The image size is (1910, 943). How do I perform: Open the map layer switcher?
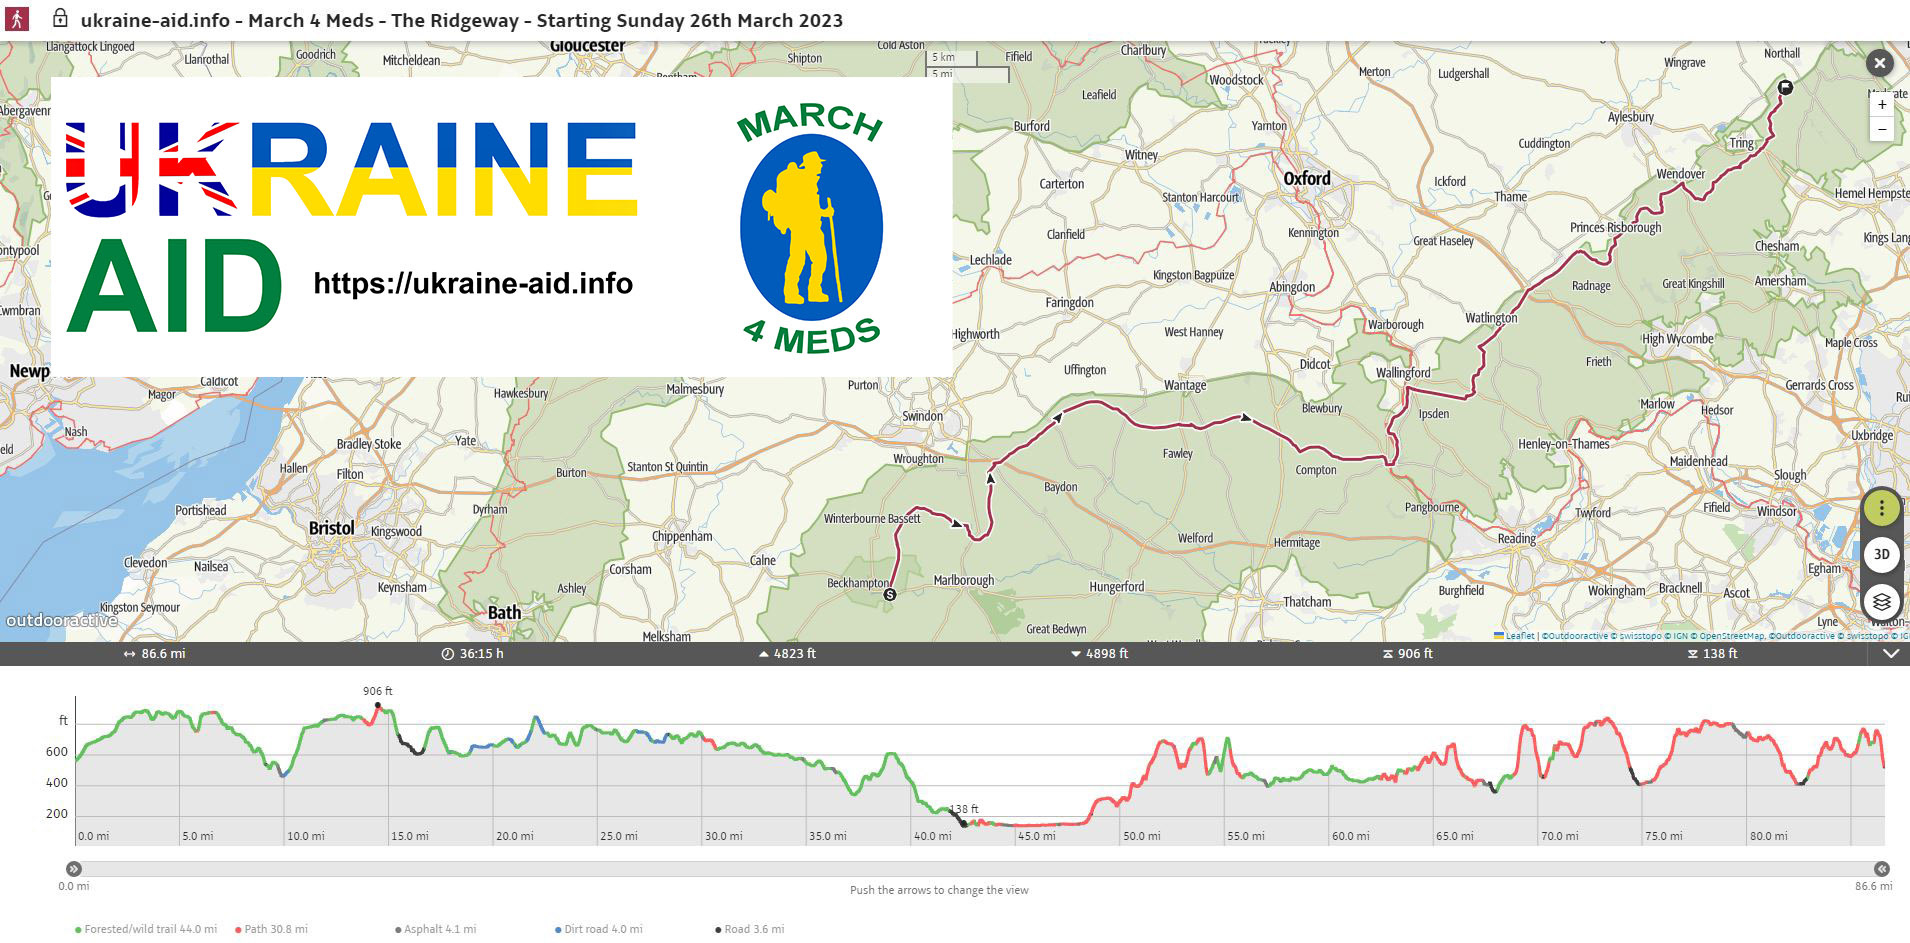click(1881, 602)
